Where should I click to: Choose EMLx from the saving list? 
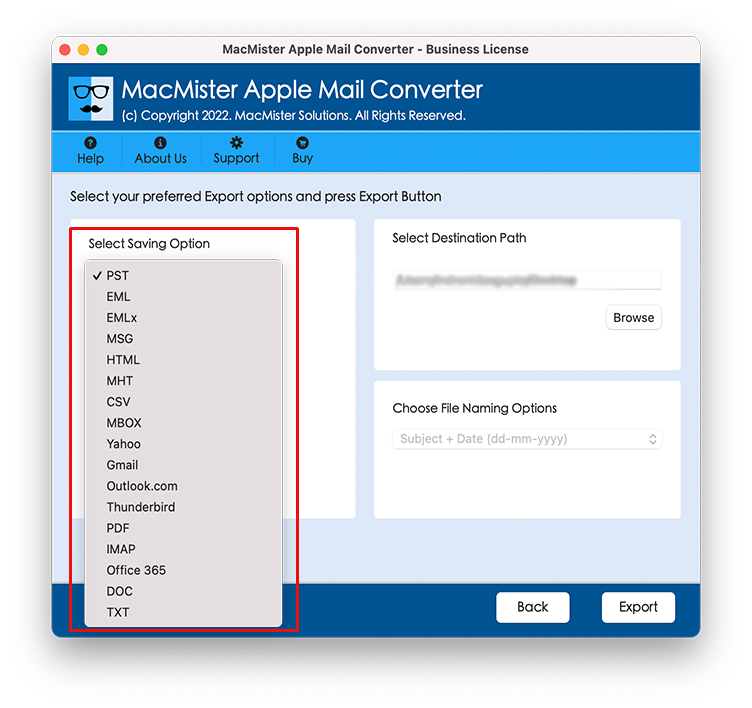pos(183,318)
